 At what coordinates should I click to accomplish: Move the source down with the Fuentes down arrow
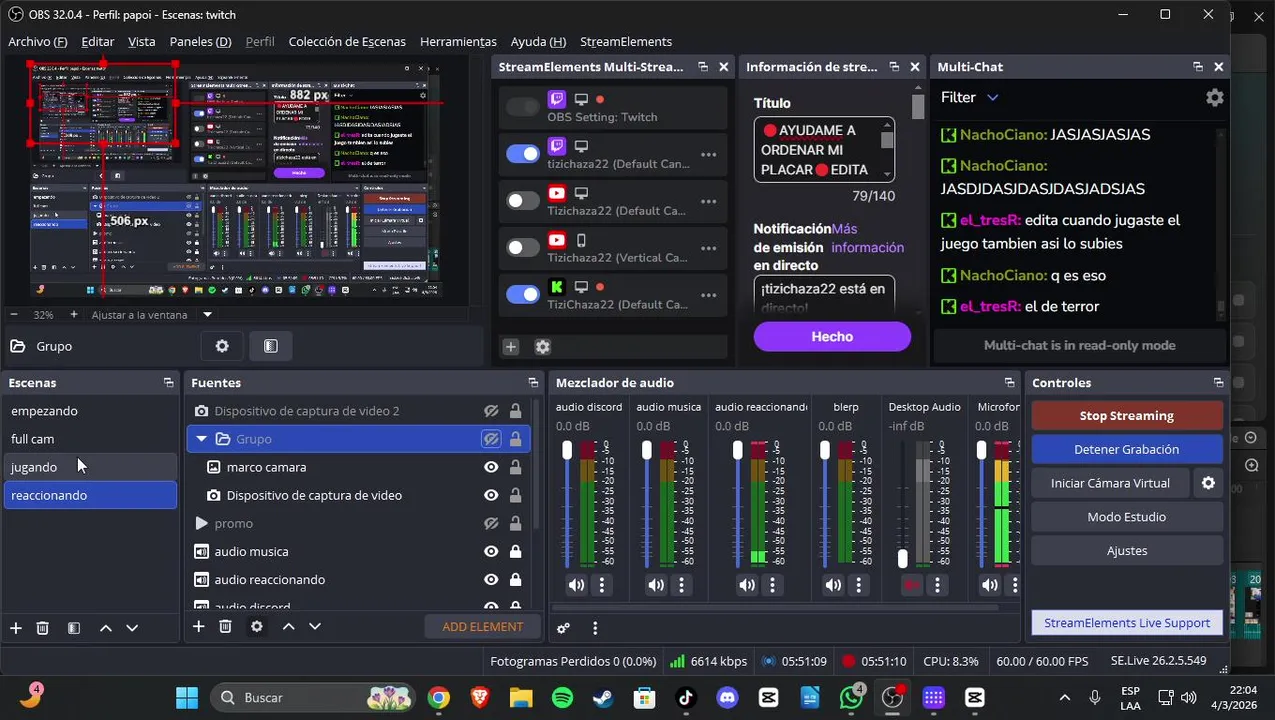click(x=315, y=626)
